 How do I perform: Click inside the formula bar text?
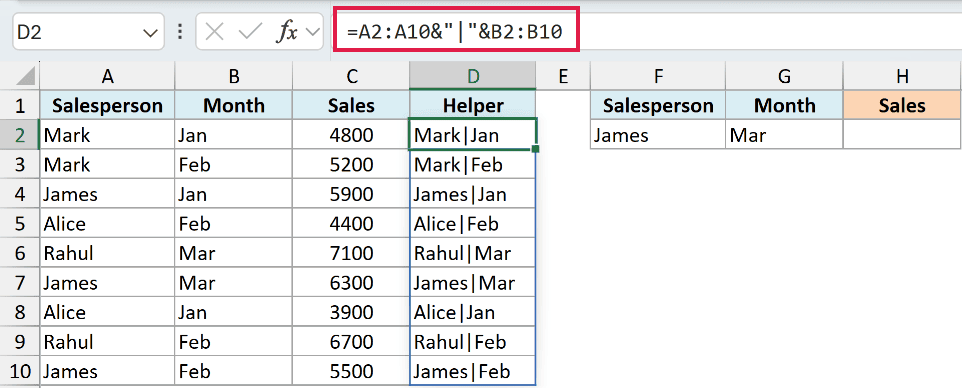point(454,33)
